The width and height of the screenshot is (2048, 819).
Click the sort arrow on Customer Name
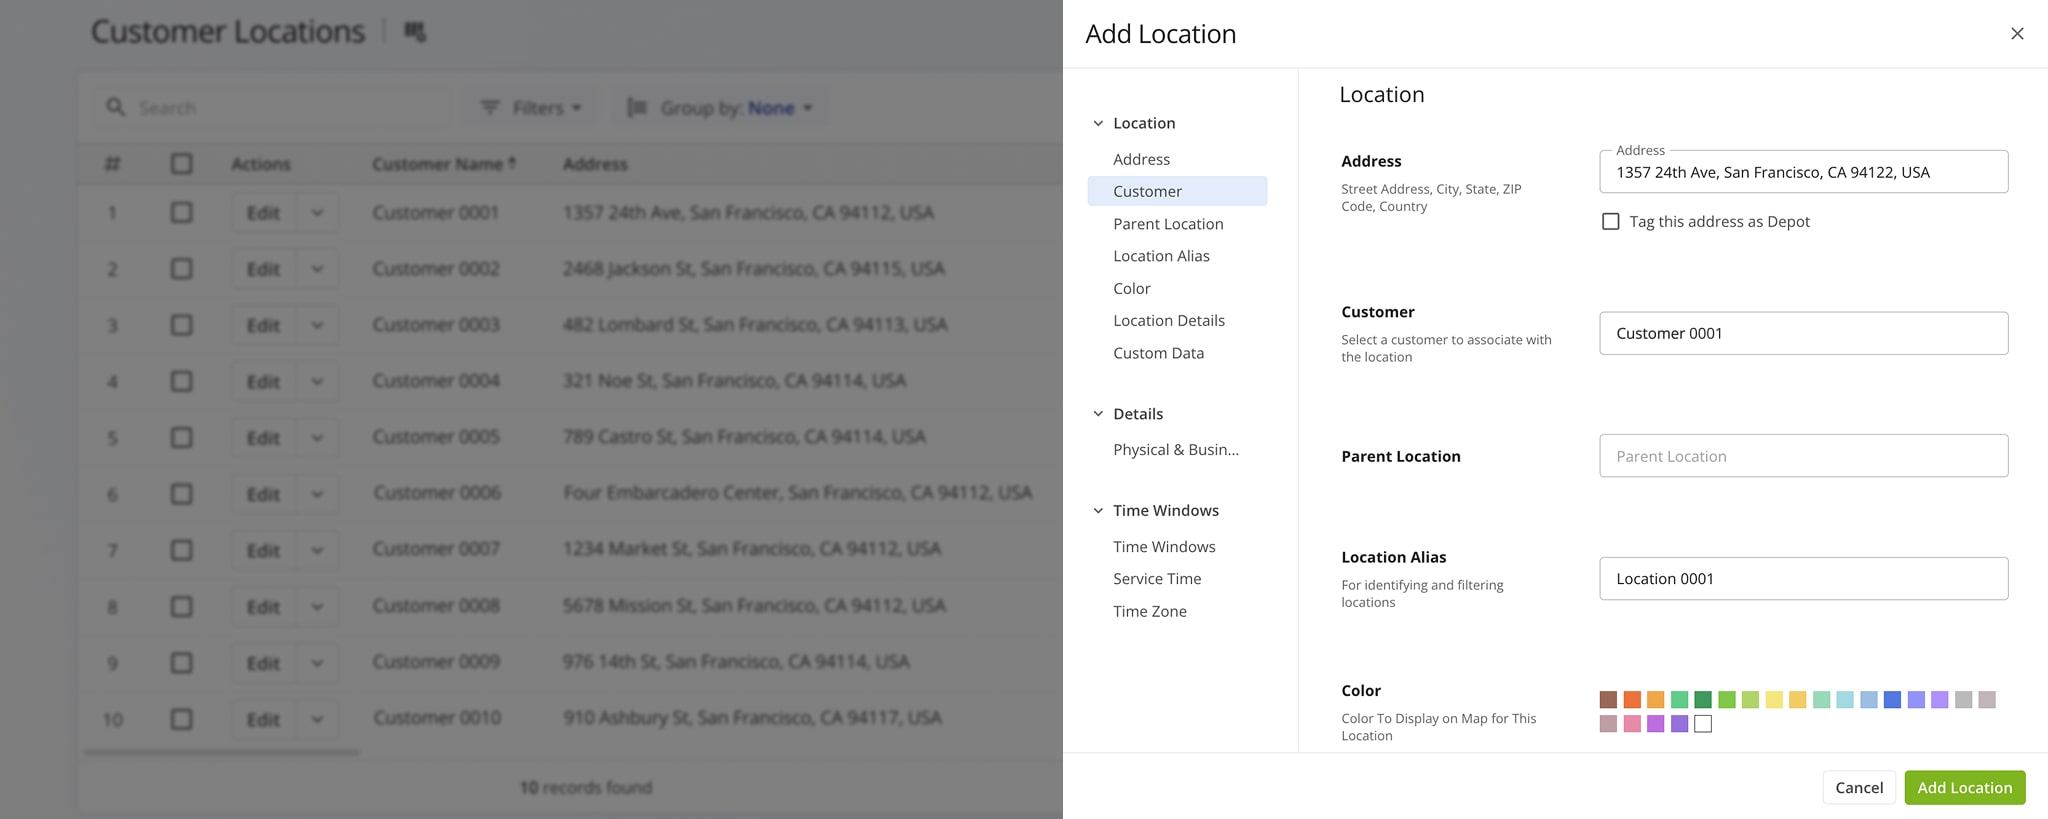tap(512, 163)
